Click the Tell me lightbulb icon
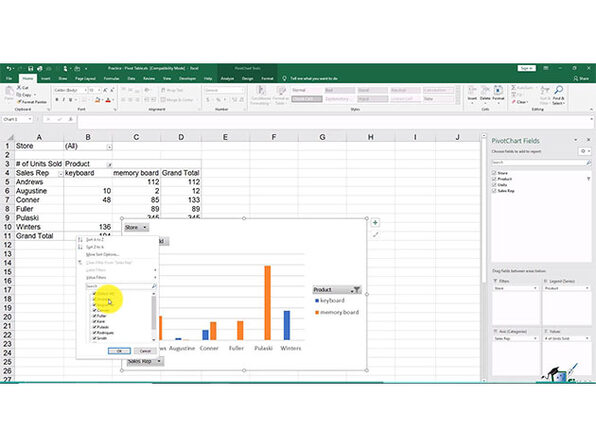The image size is (596, 447). (284, 78)
